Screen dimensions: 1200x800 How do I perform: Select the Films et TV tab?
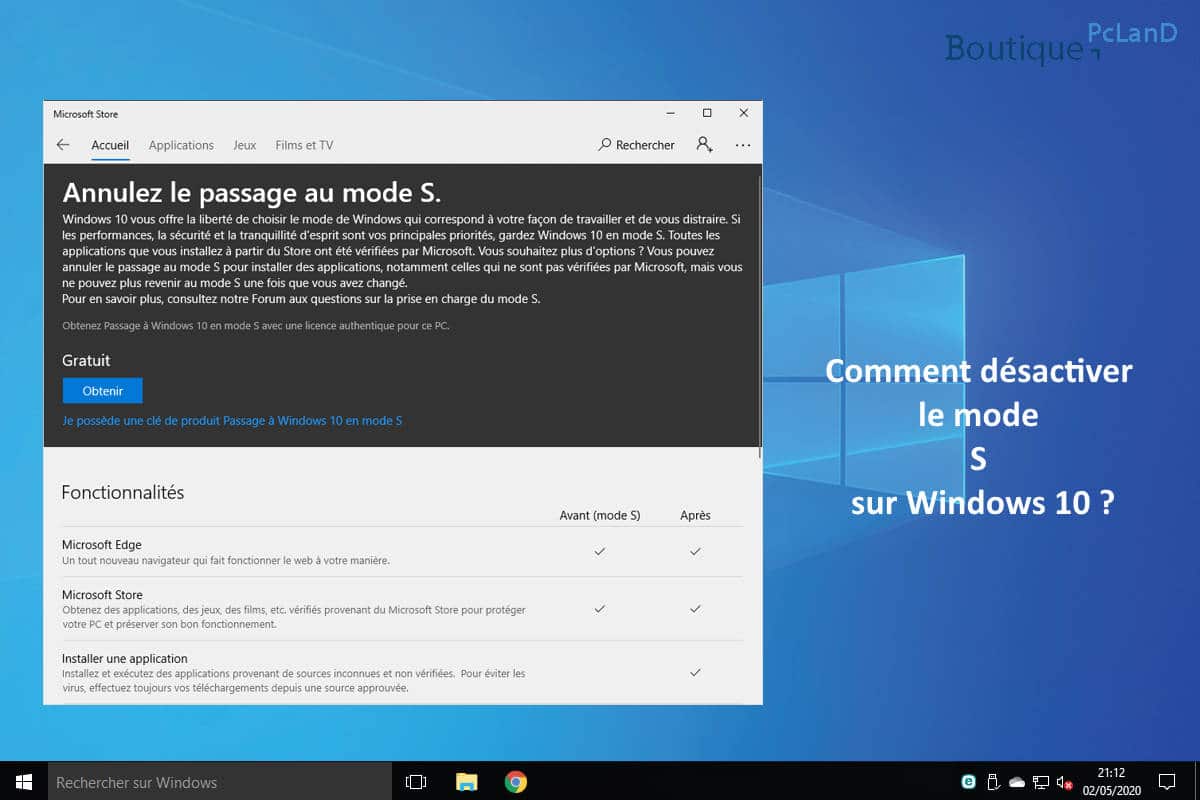[x=304, y=145]
